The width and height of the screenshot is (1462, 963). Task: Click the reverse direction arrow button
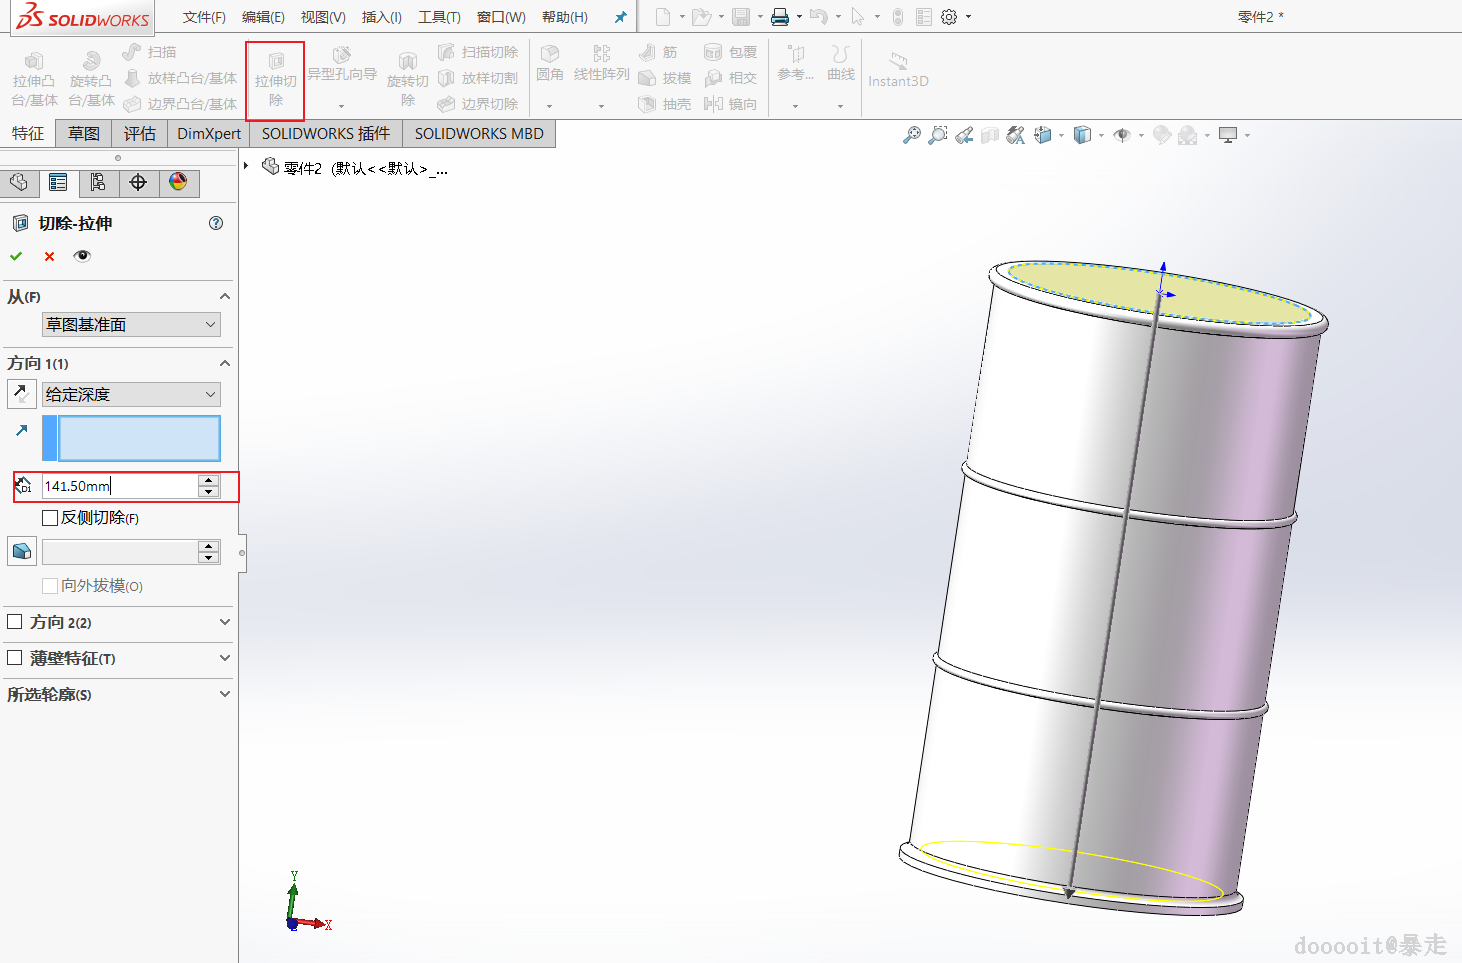pos(22,394)
